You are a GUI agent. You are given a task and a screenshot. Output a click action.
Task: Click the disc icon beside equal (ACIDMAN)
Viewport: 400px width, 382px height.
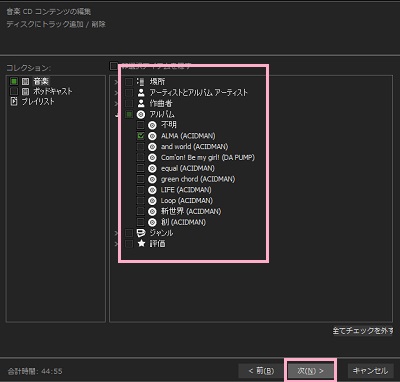(x=152, y=168)
